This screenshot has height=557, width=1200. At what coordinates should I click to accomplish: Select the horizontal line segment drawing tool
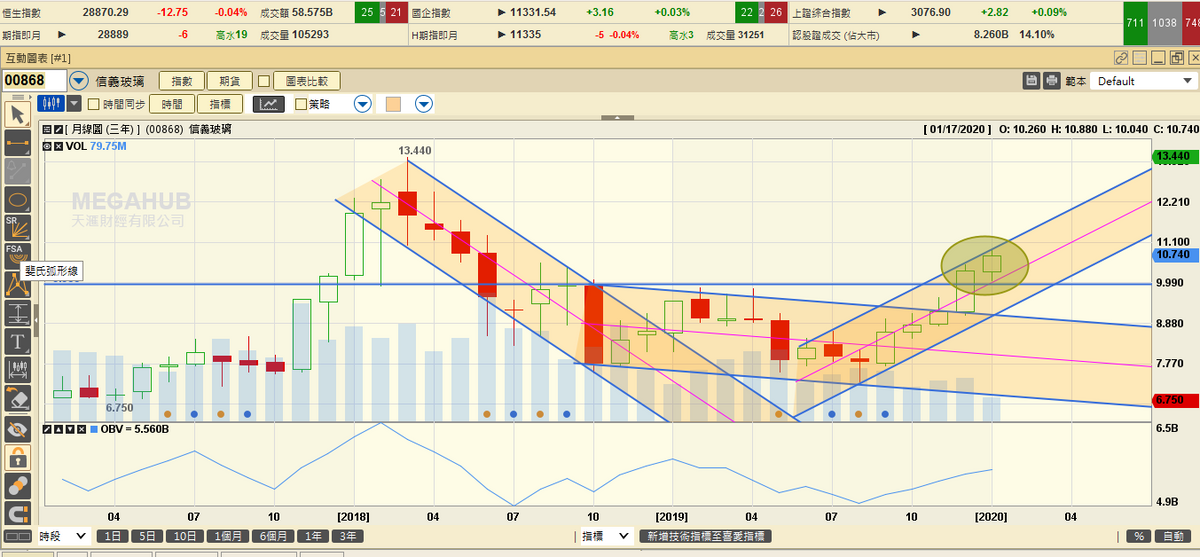tap(17, 143)
